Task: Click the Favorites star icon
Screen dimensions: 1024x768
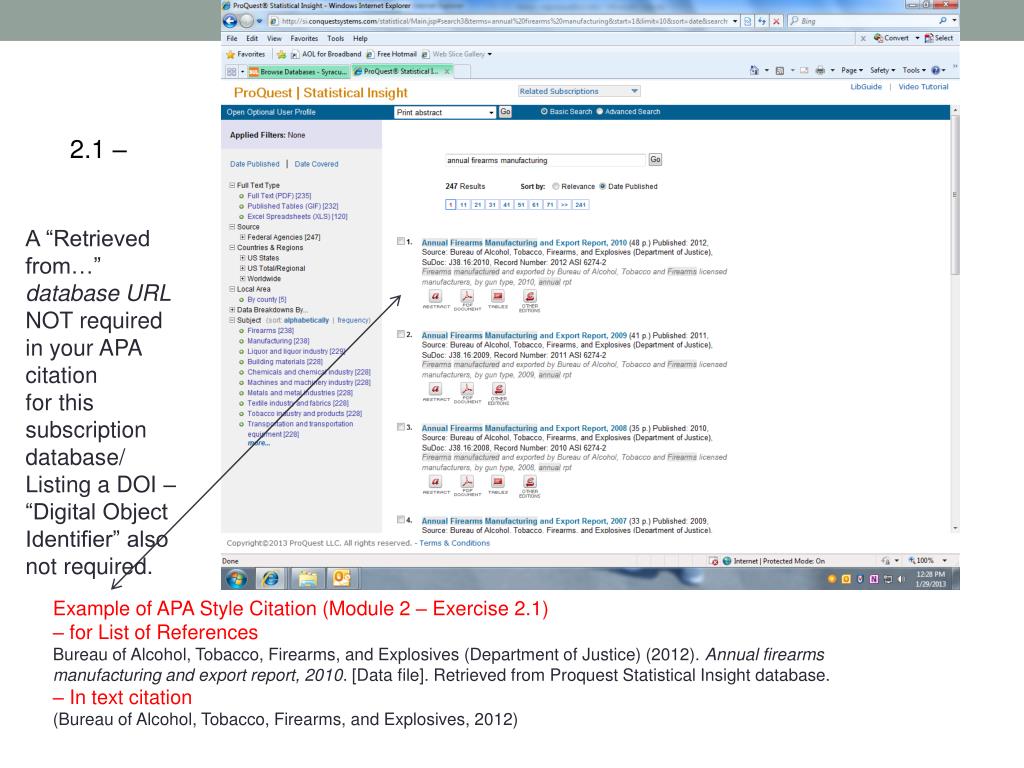Action: (x=231, y=54)
